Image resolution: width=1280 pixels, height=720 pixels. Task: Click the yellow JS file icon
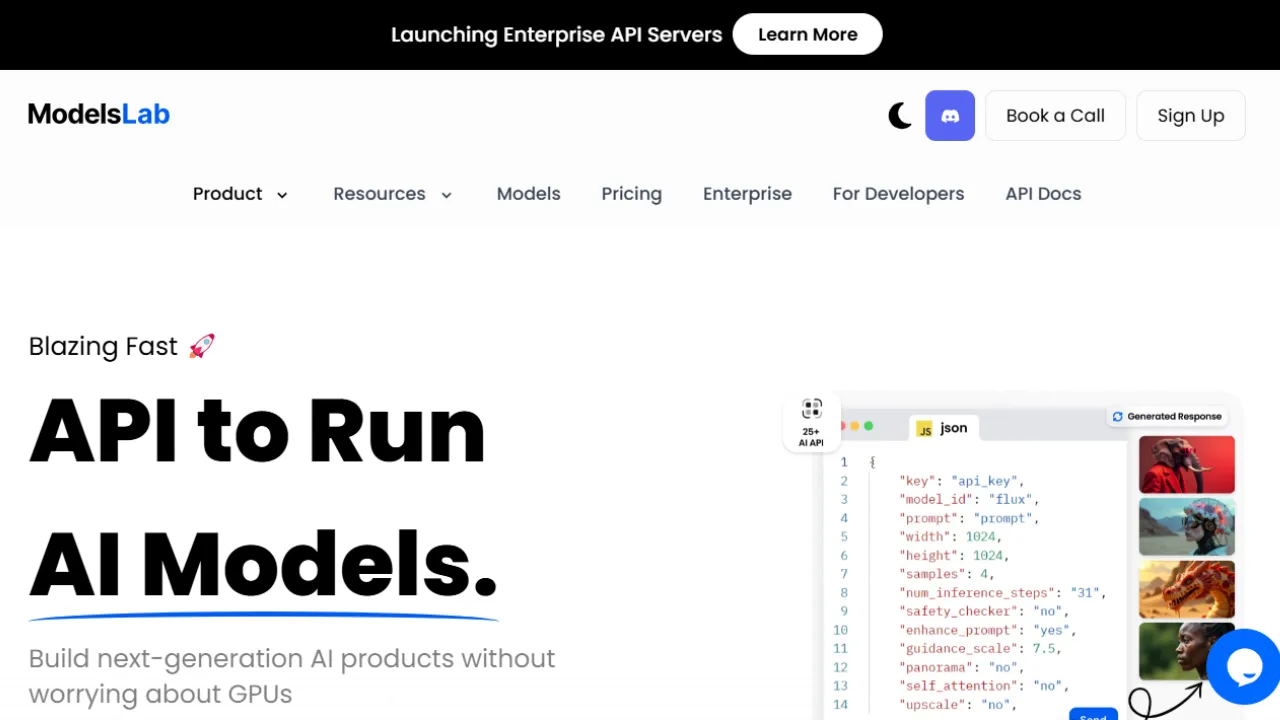click(925, 429)
